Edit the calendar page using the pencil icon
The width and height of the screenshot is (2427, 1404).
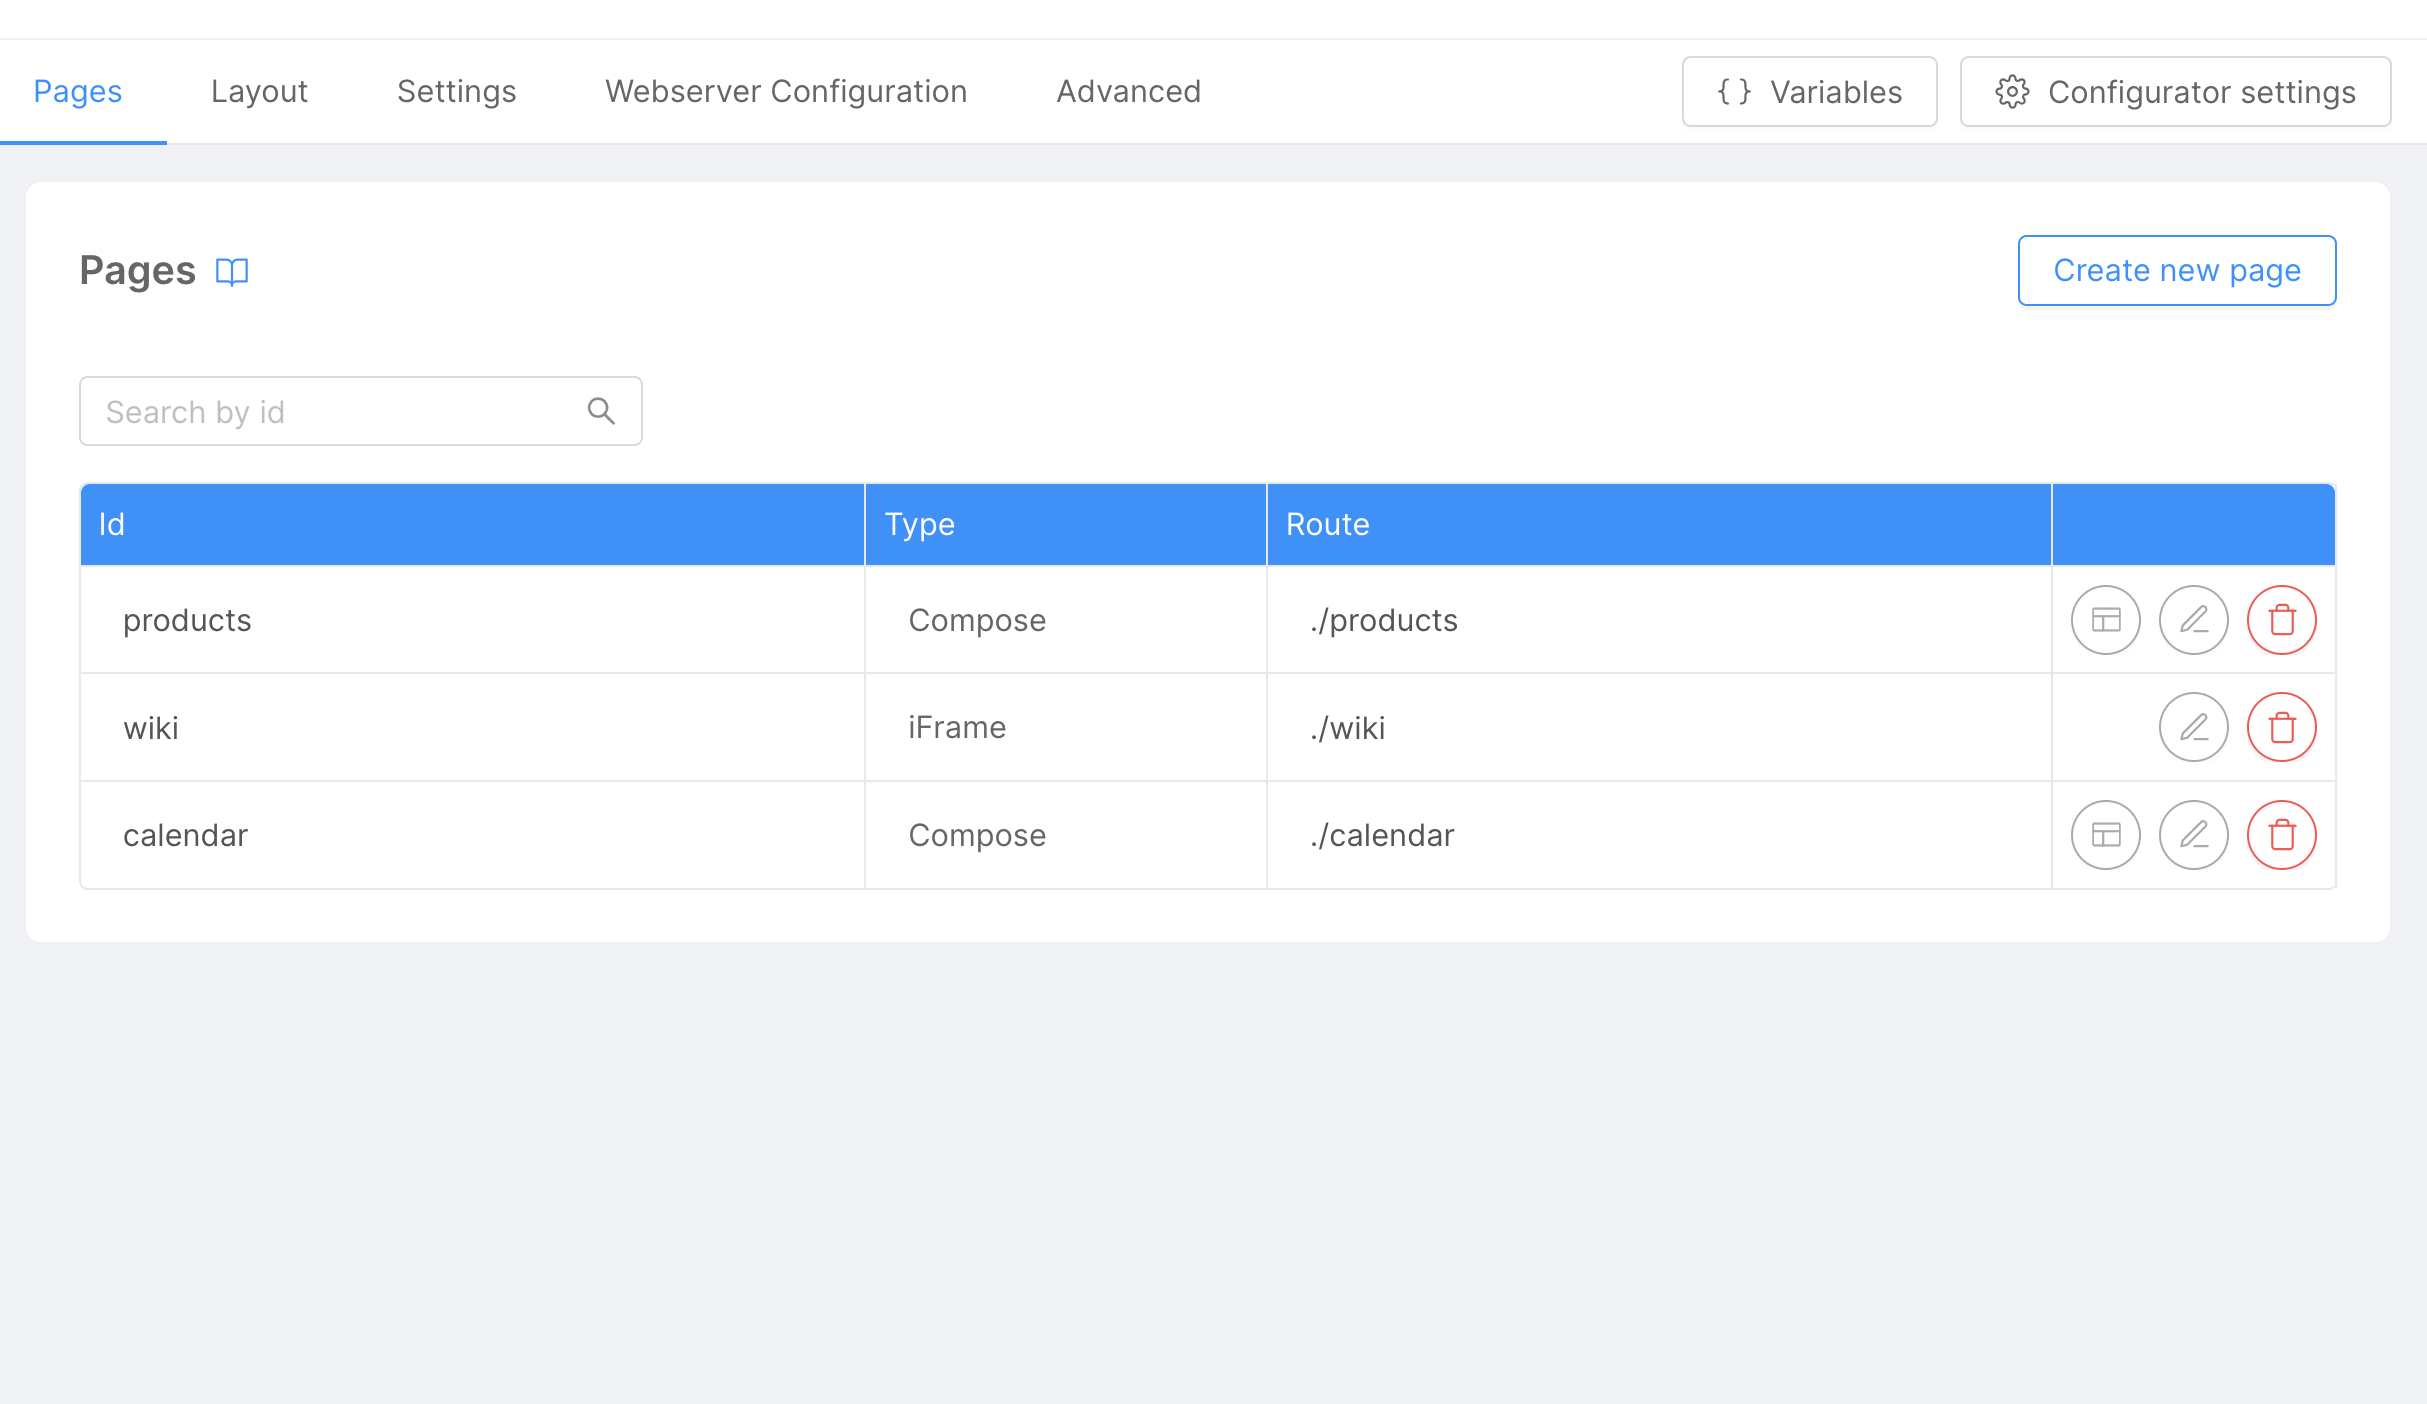click(2193, 835)
